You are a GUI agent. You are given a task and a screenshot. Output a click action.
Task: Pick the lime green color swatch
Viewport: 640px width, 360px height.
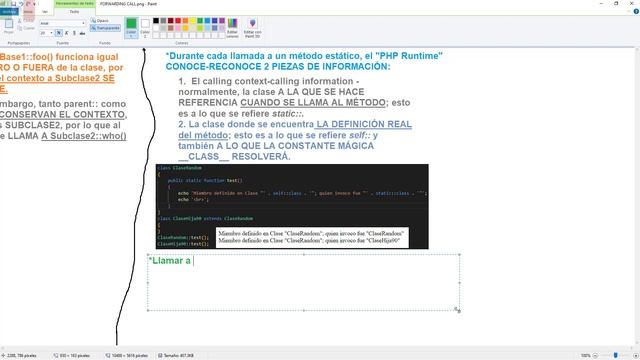tap(200, 28)
